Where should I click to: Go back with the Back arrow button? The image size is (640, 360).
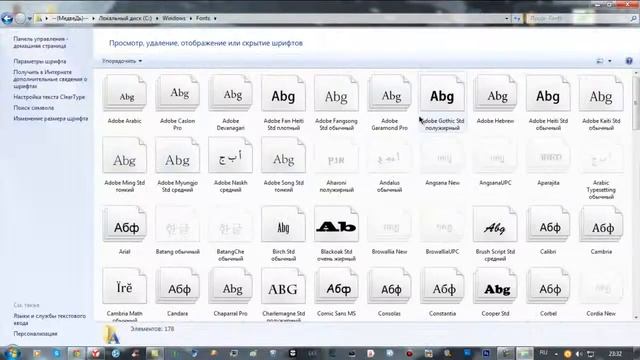(x=7, y=18)
